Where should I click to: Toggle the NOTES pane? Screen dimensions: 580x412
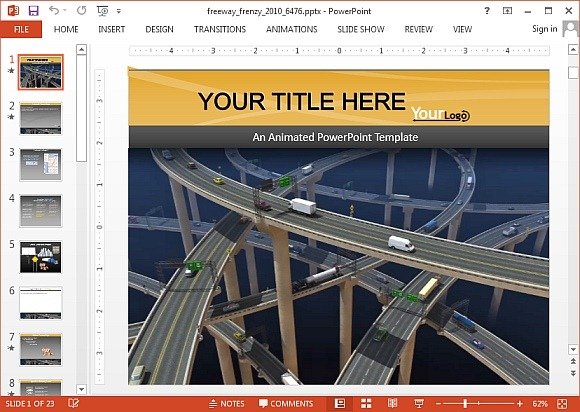click(226, 403)
